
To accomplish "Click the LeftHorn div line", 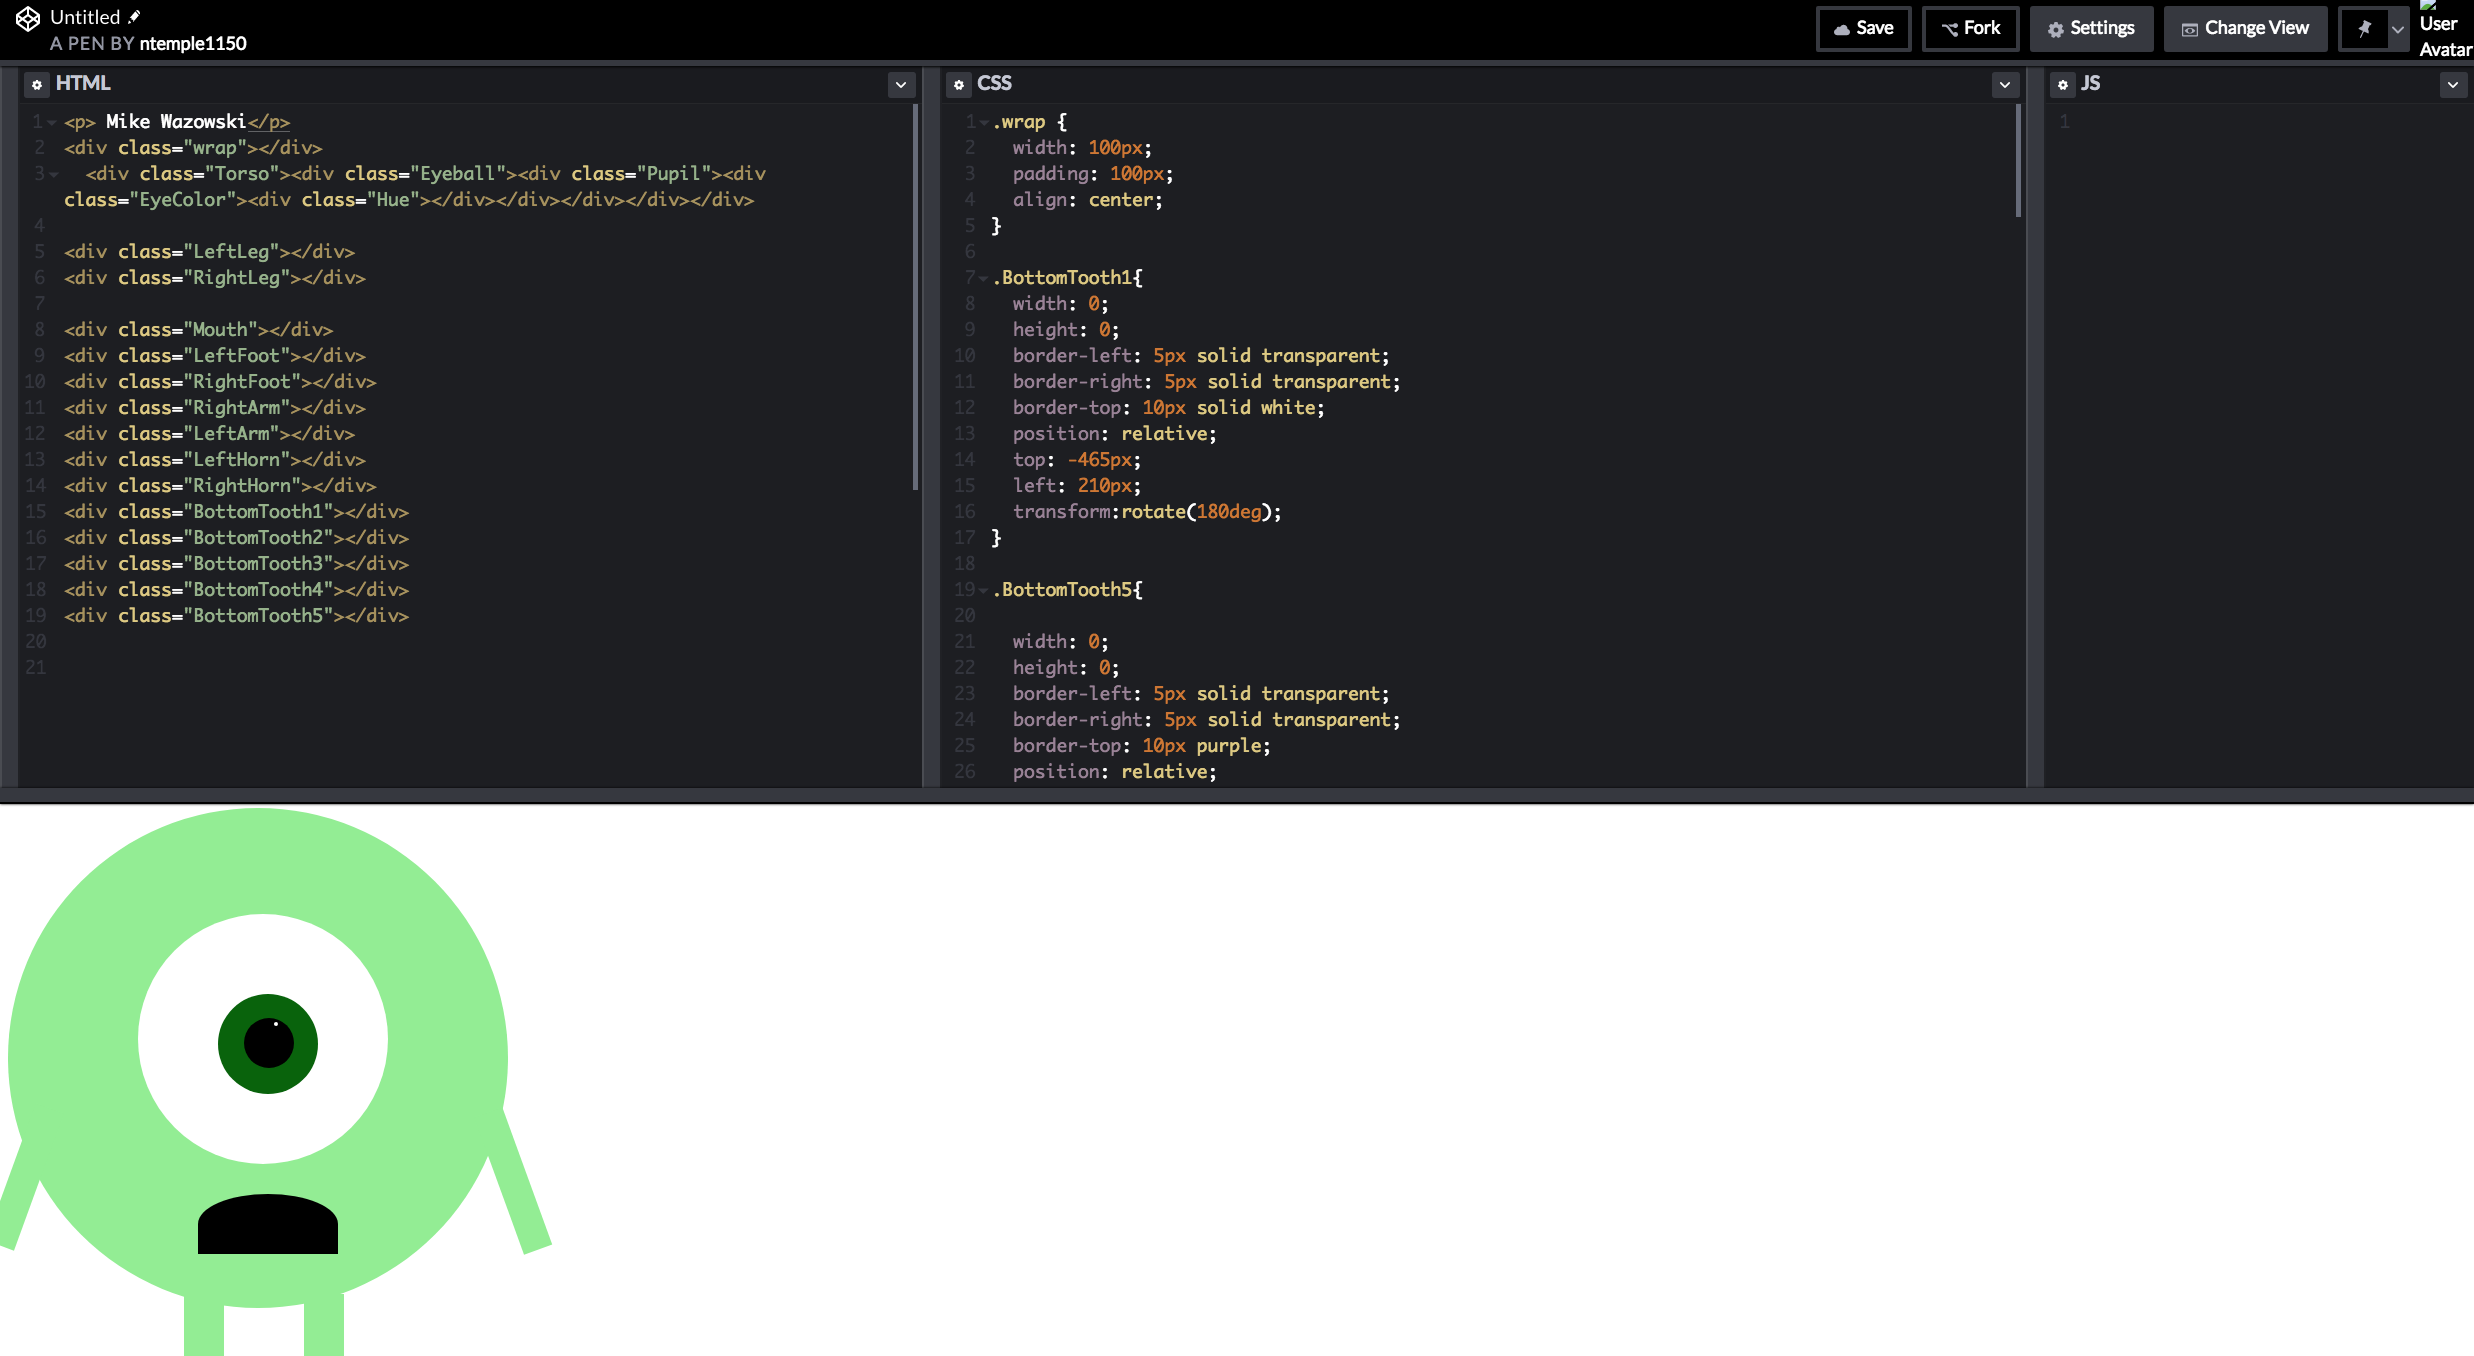I will pos(215,460).
